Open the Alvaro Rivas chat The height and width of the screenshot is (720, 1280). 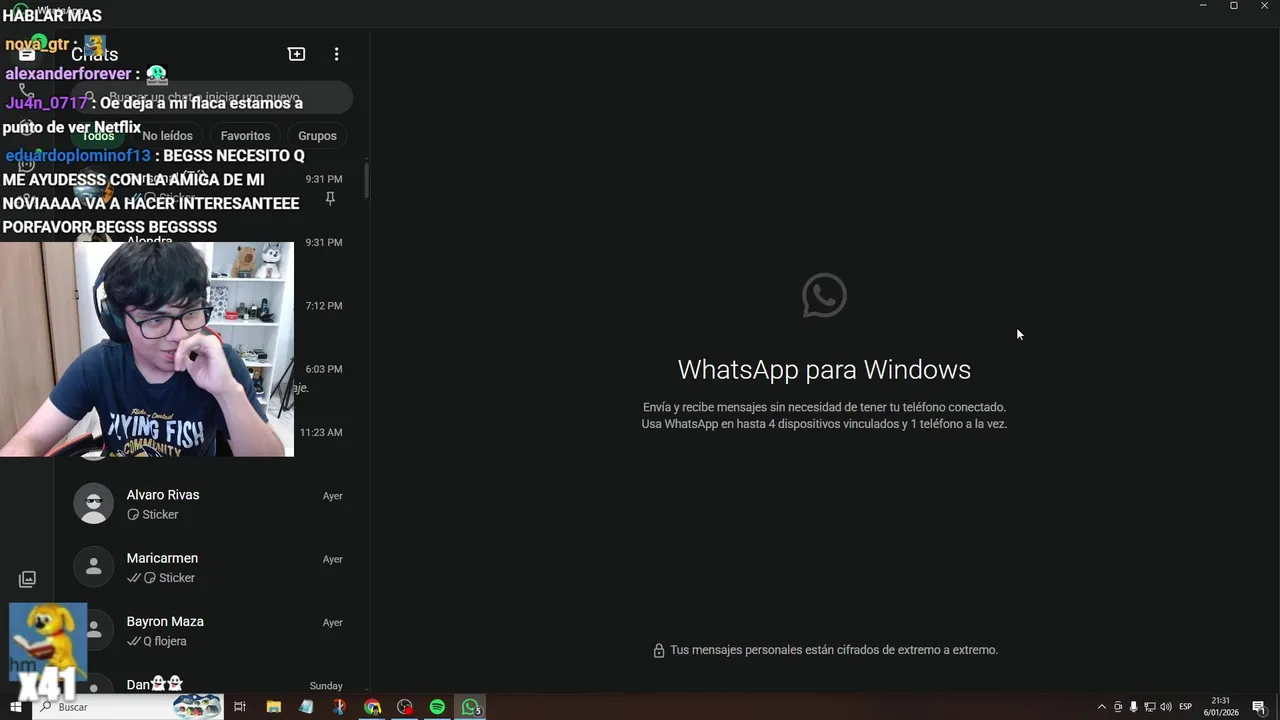pyautogui.click(x=210, y=504)
